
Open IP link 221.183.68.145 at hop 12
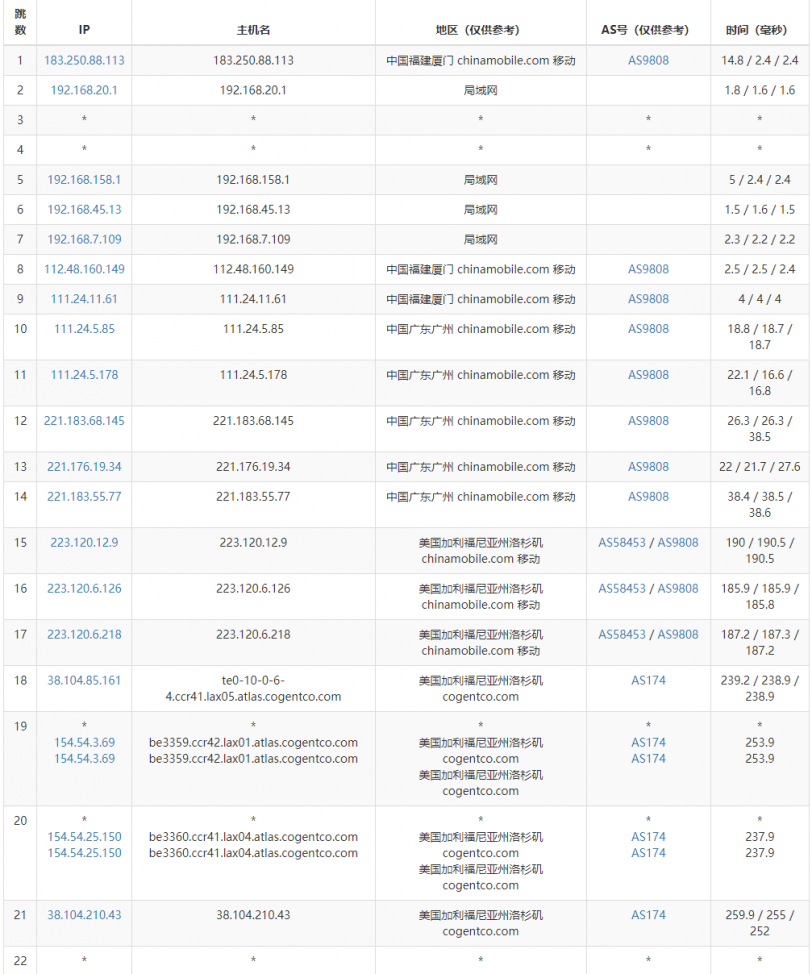[x=84, y=421]
